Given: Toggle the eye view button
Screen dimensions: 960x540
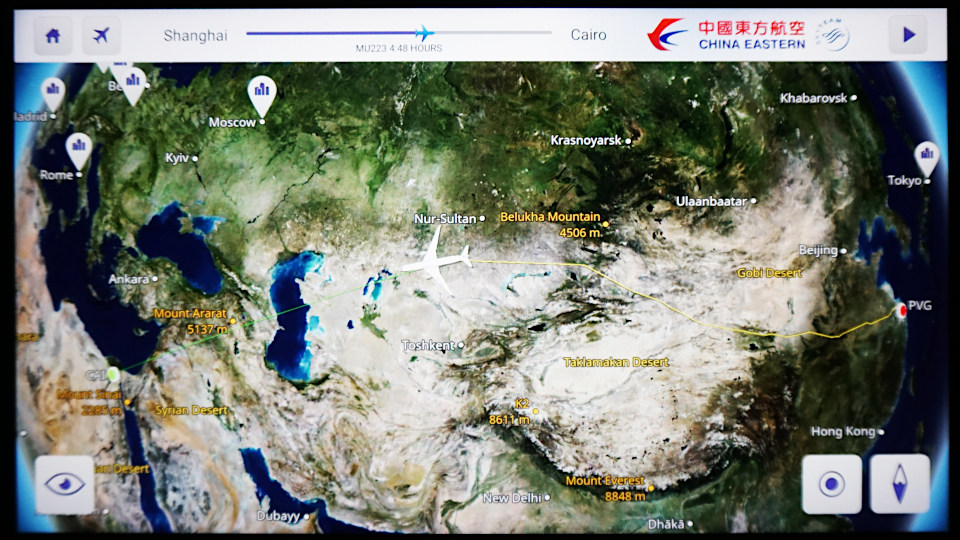Looking at the screenshot, I should point(65,484).
